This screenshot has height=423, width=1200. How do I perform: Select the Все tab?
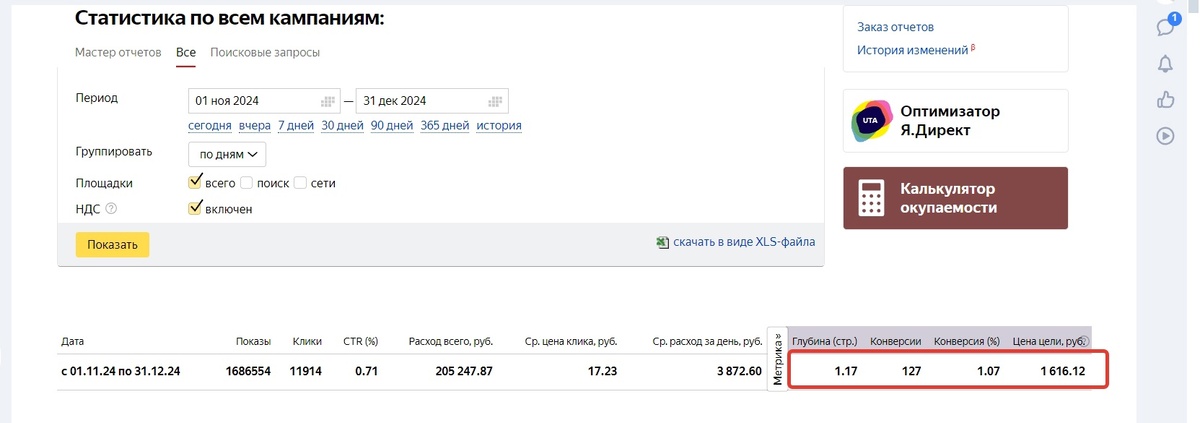[186, 52]
